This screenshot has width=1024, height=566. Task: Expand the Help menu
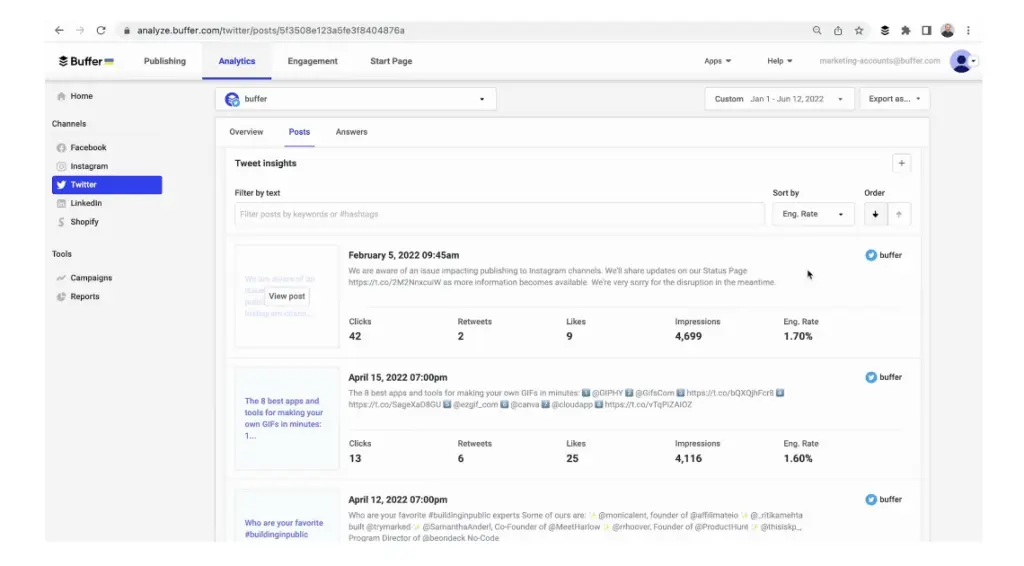point(780,61)
